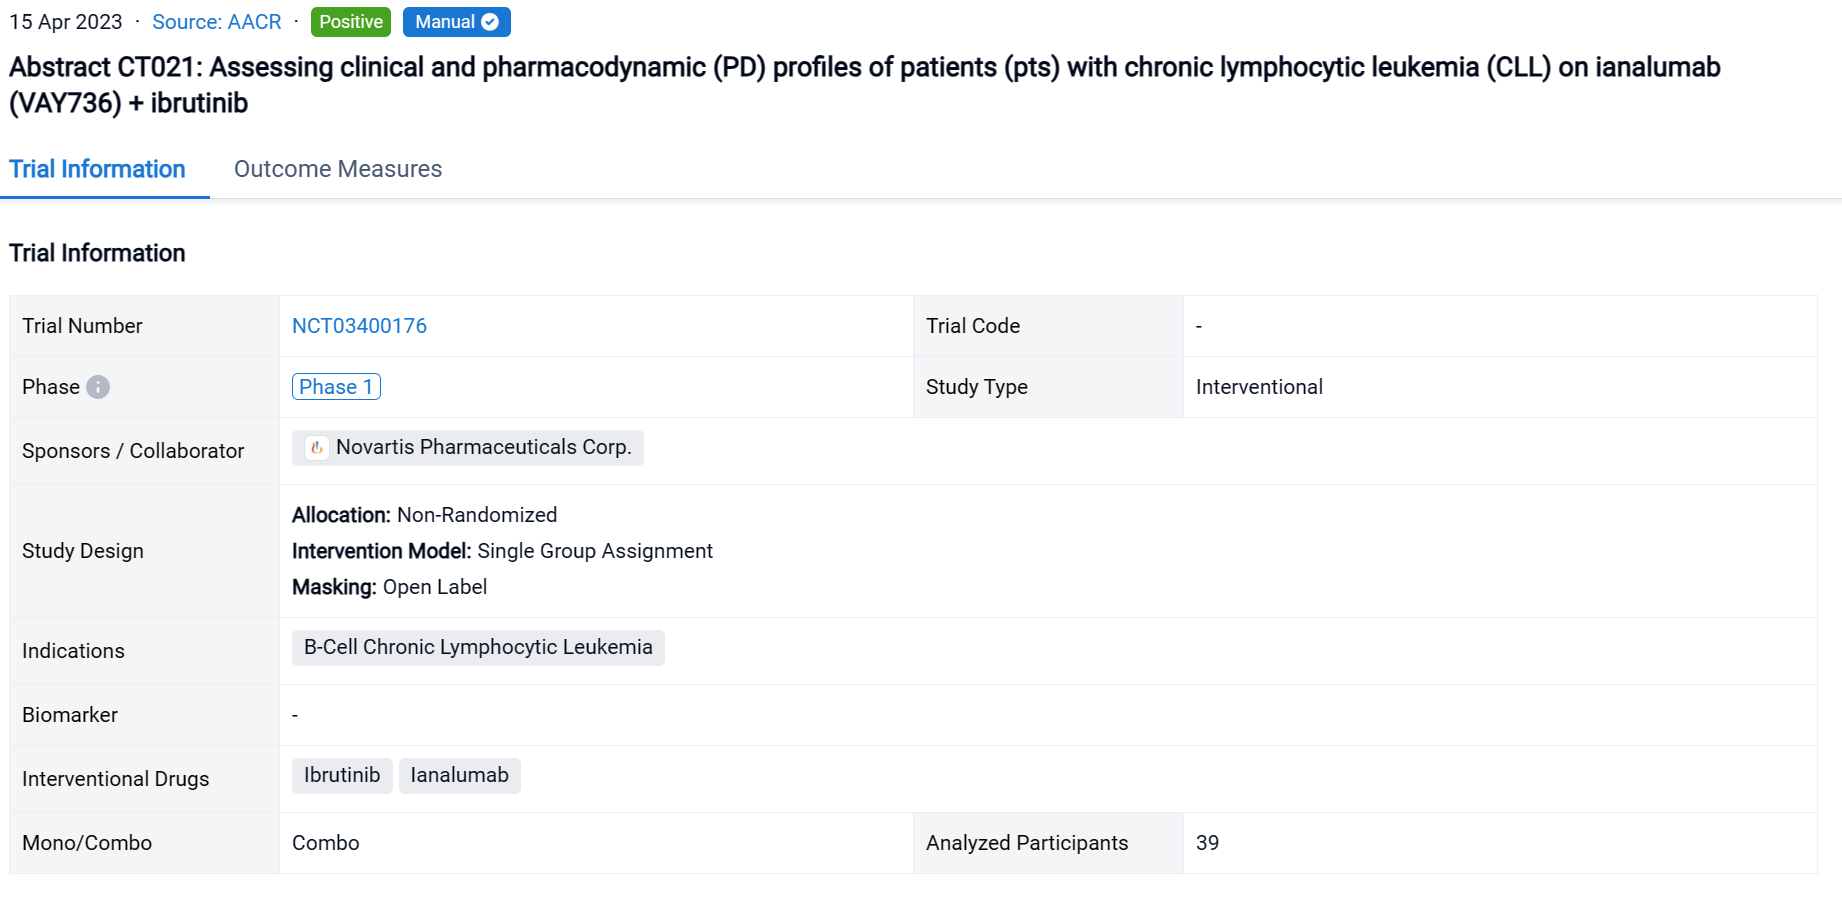Open the Outcome Measures tab
Viewport: 1842px width, 904px height.
[337, 169]
